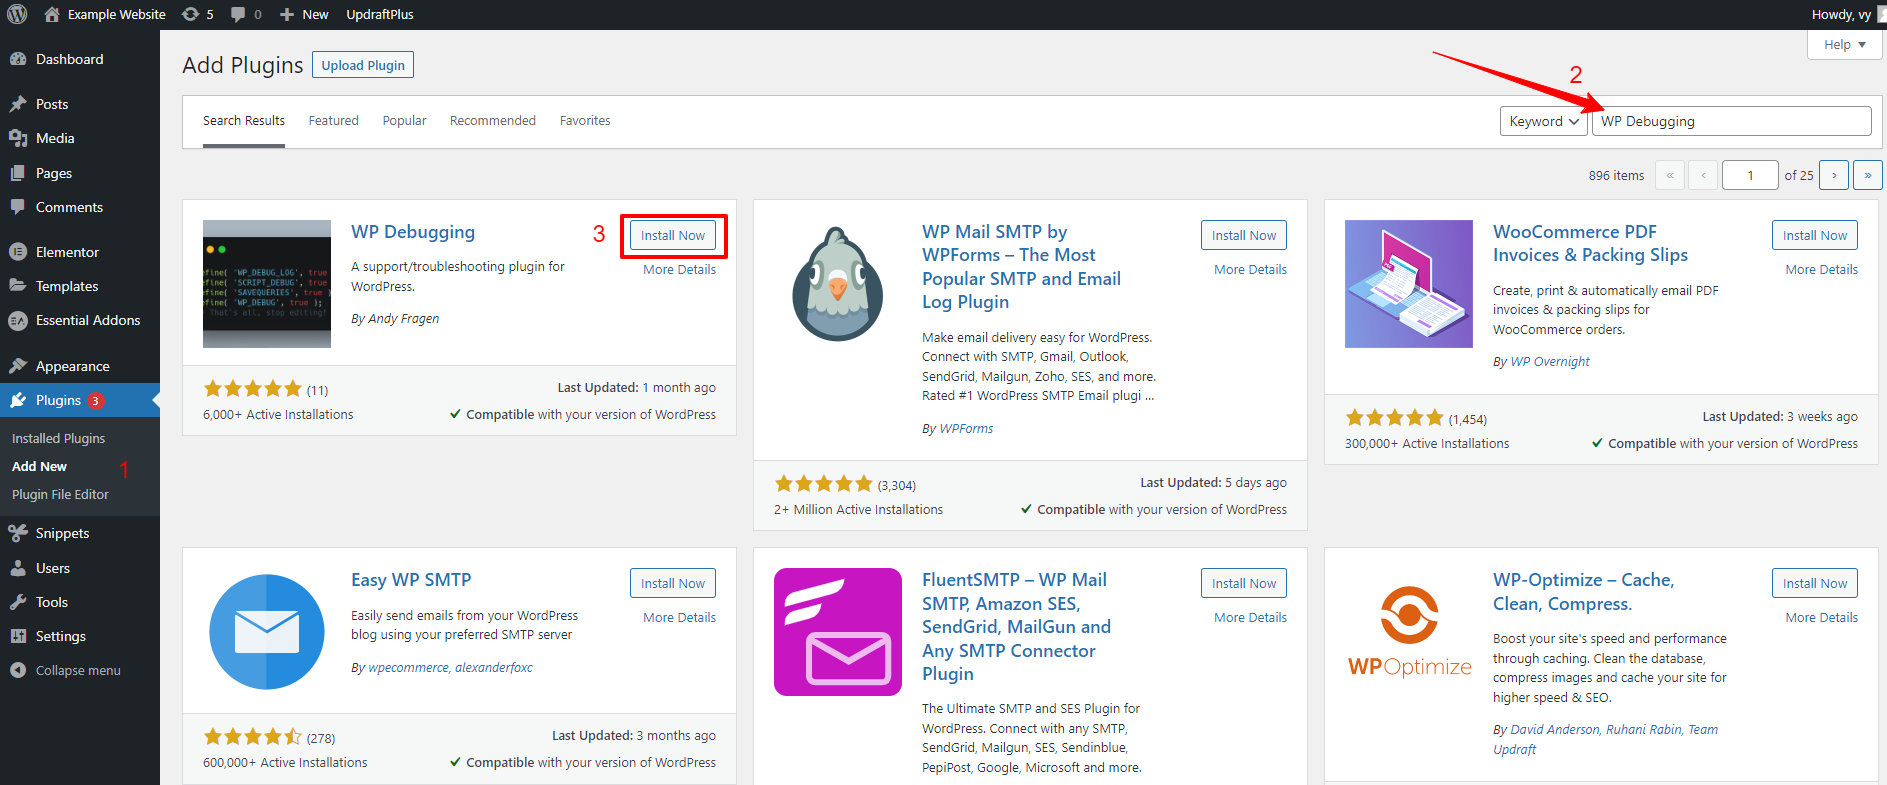This screenshot has height=785, width=1887.
Task: Open Appearance brush in sidebar
Action: coord(18,366)
